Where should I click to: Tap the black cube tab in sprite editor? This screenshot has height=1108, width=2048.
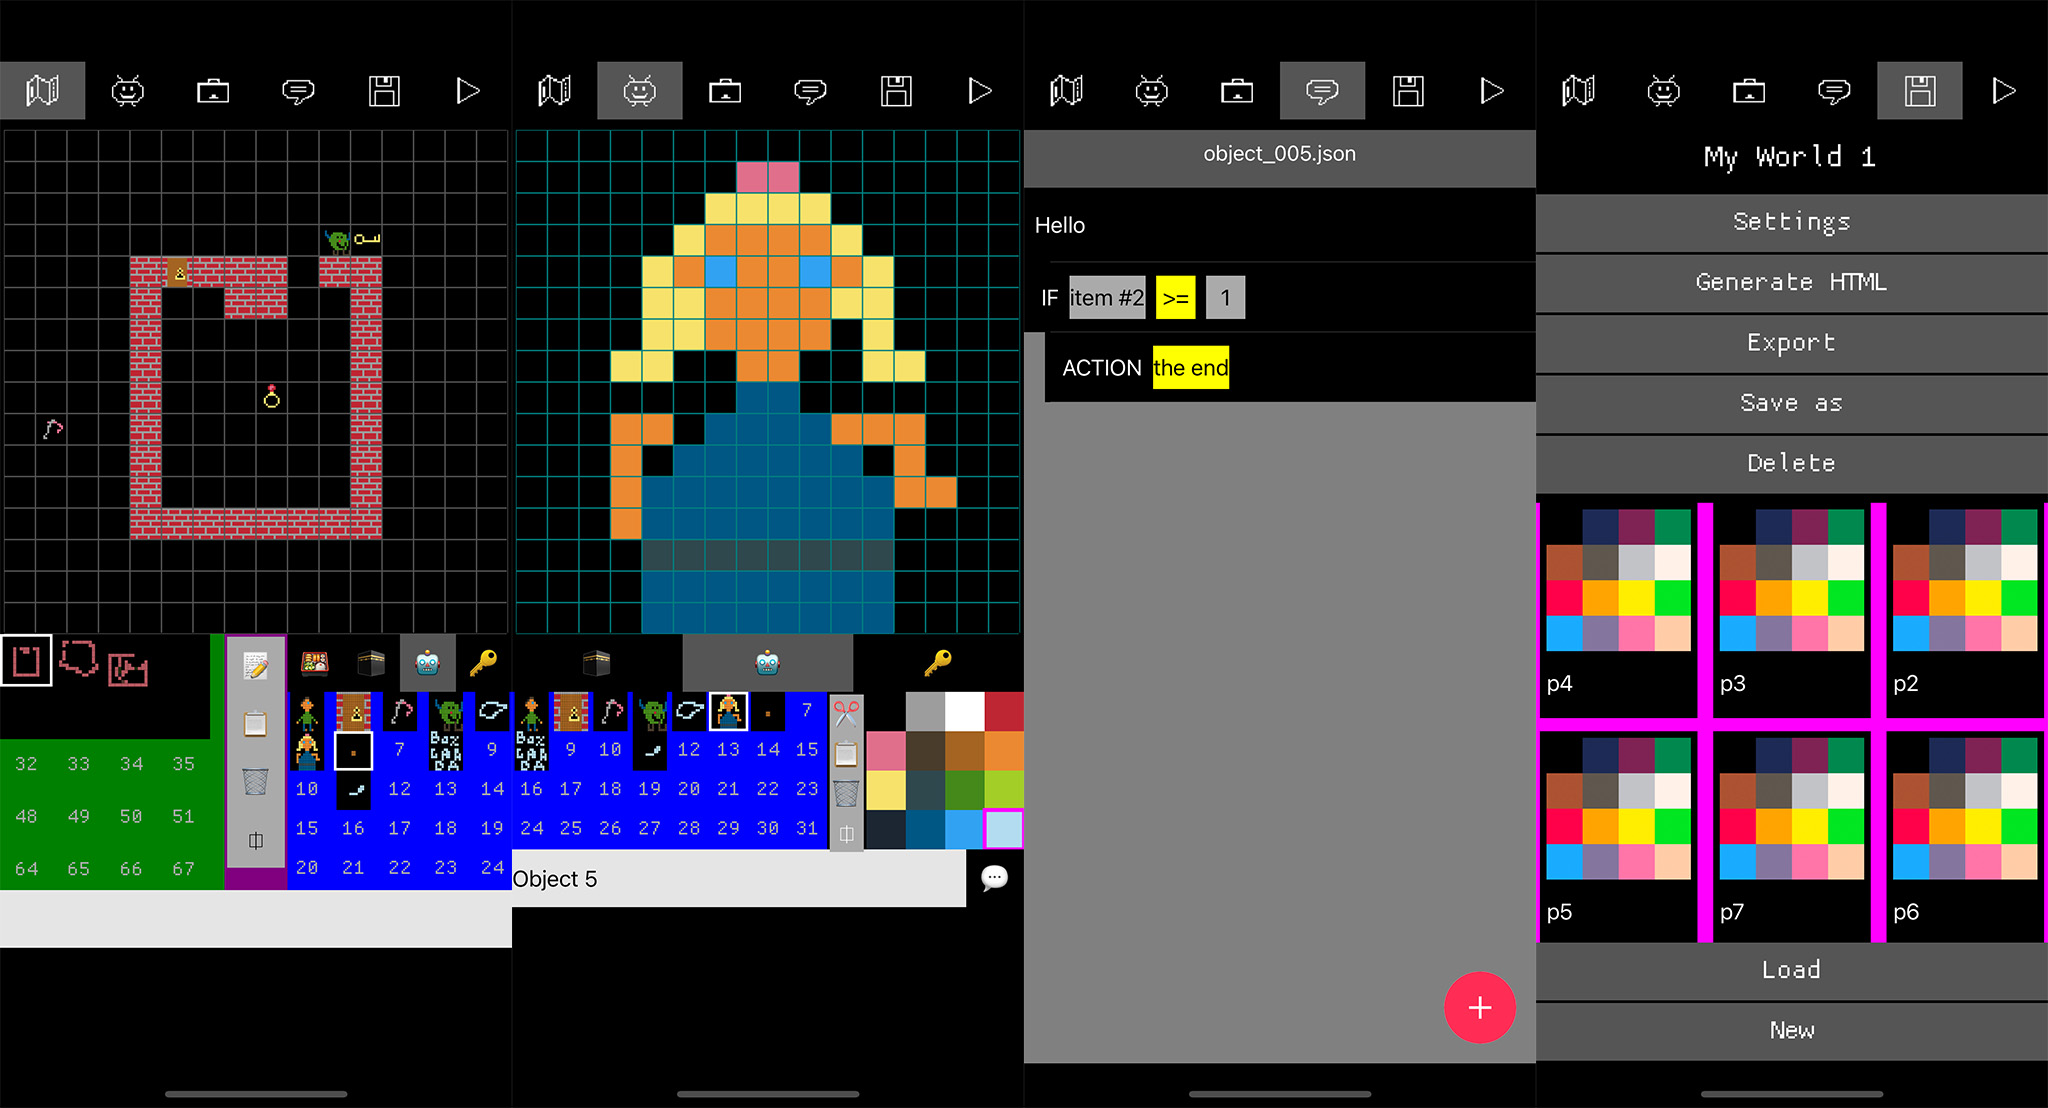point(597,662)
